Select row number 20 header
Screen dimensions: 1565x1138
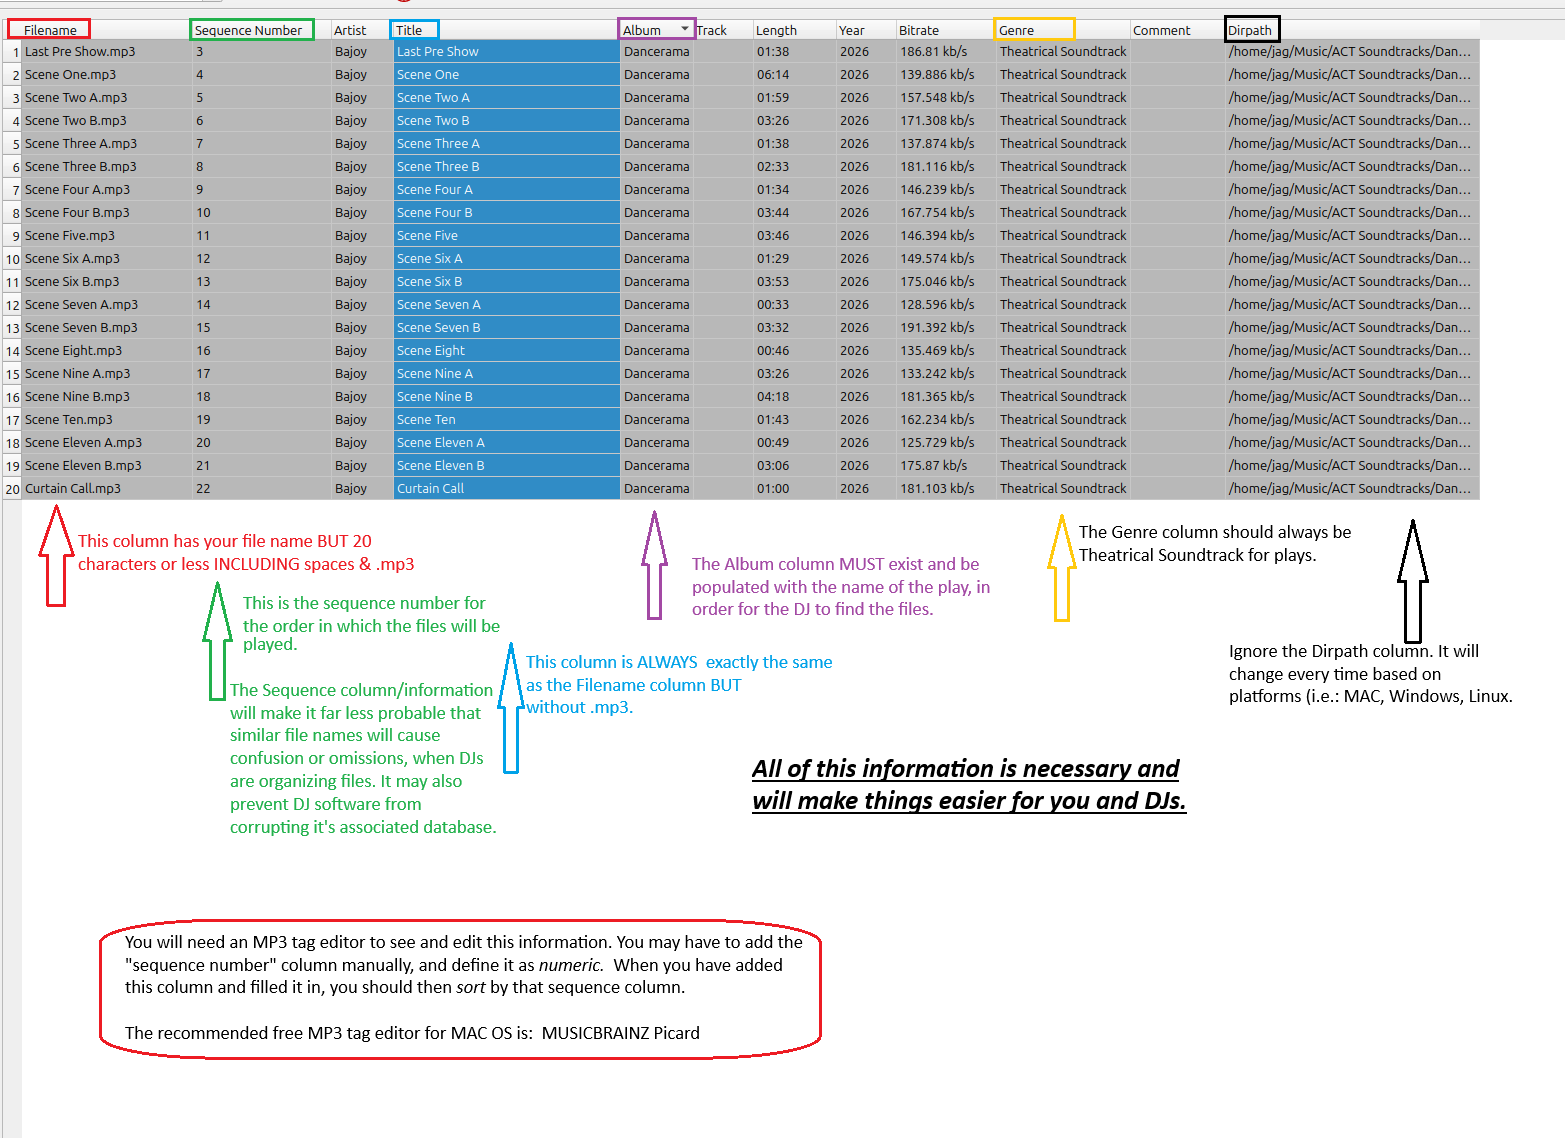coord(13,488)
